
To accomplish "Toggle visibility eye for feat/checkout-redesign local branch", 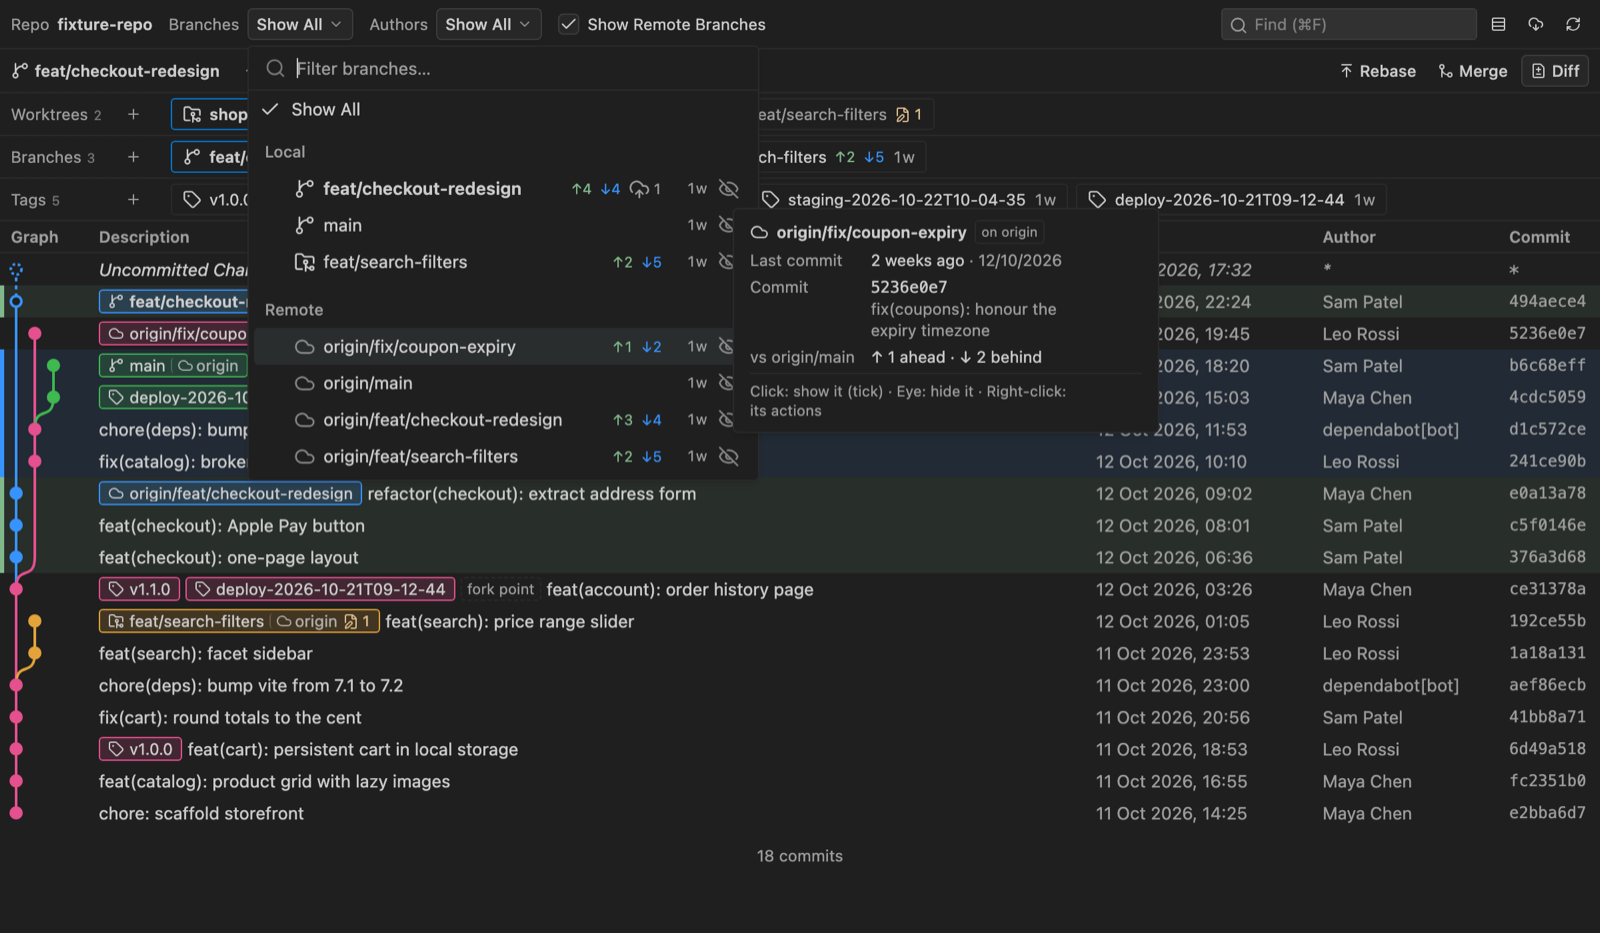I will pyautogui.click(x=729, y=189).
